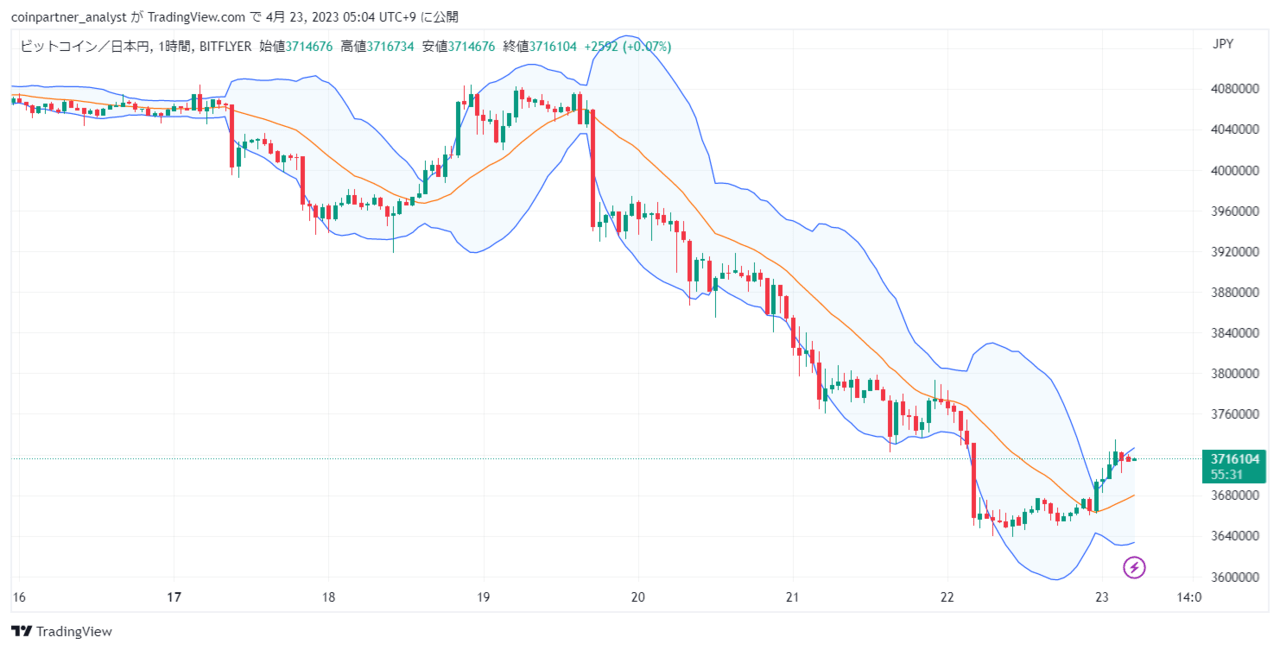Select the green current price label 3716104

[1236, 458]
